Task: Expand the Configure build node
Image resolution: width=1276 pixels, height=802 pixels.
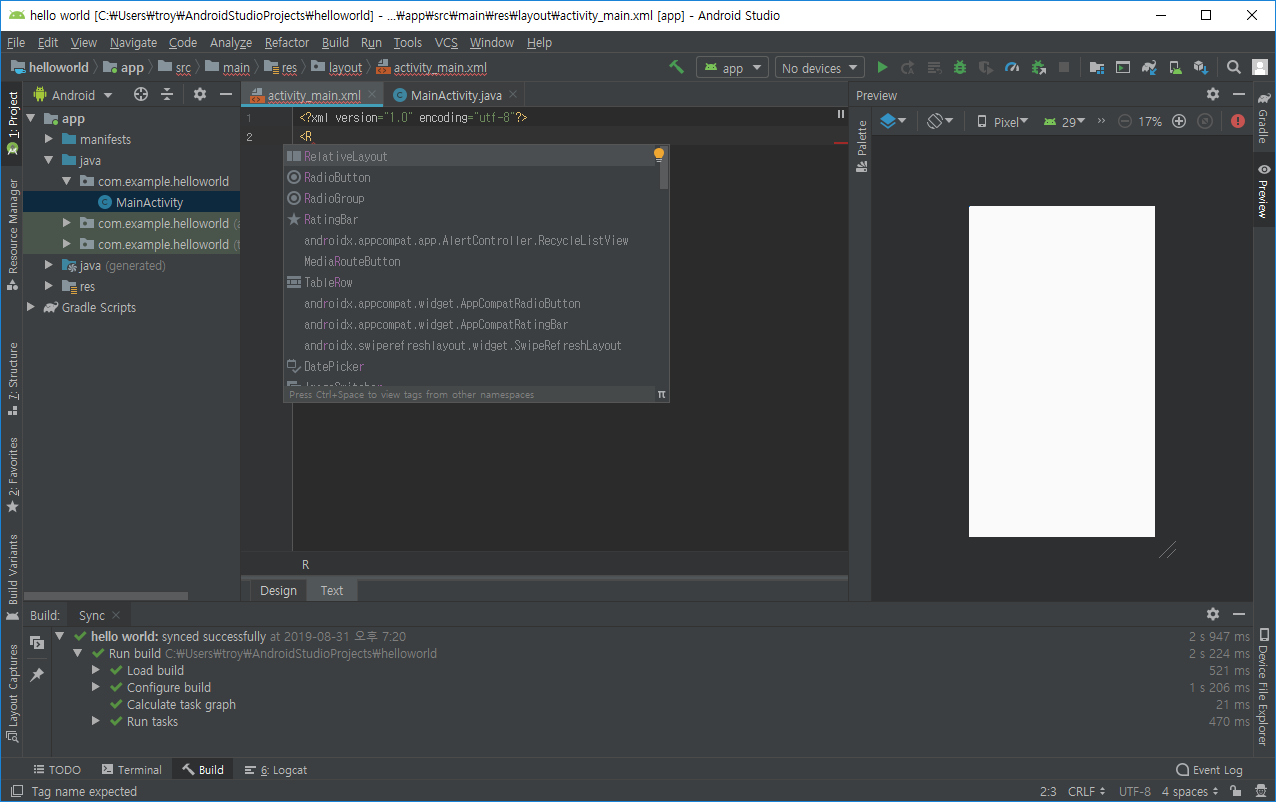Action: (x=96, y=687)
